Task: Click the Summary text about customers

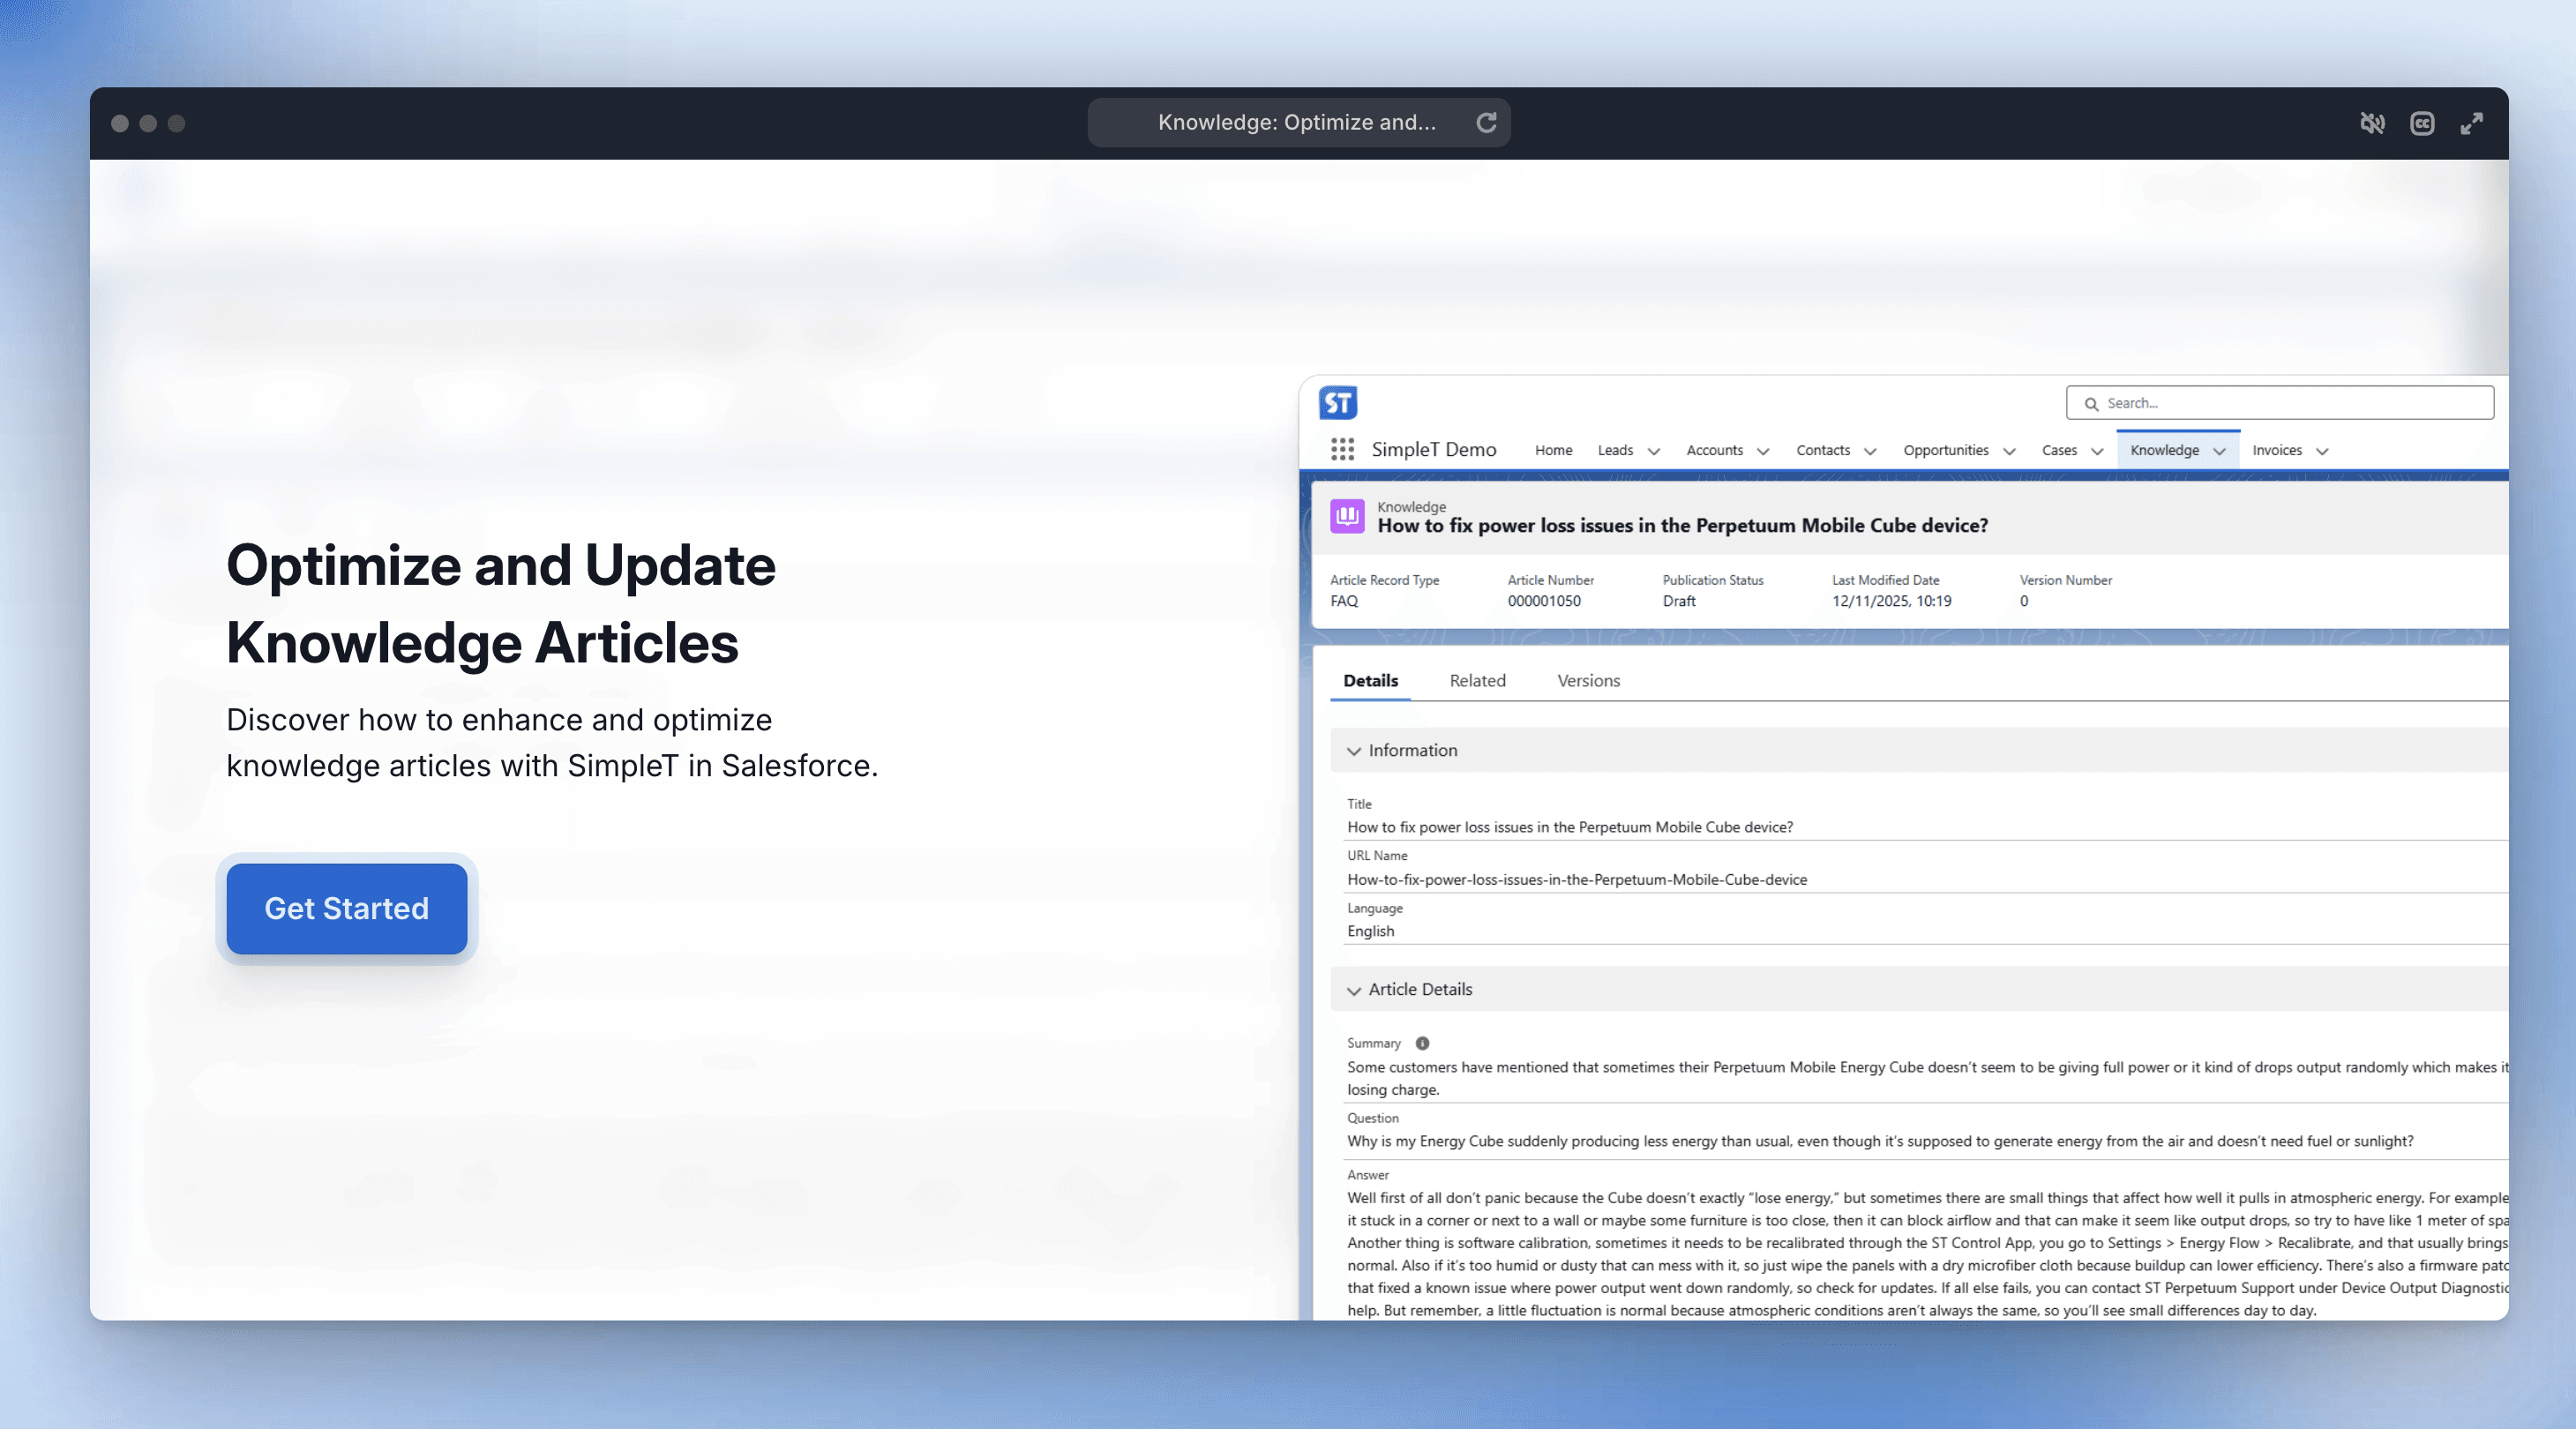Action: click(x=1927, y=1078)
